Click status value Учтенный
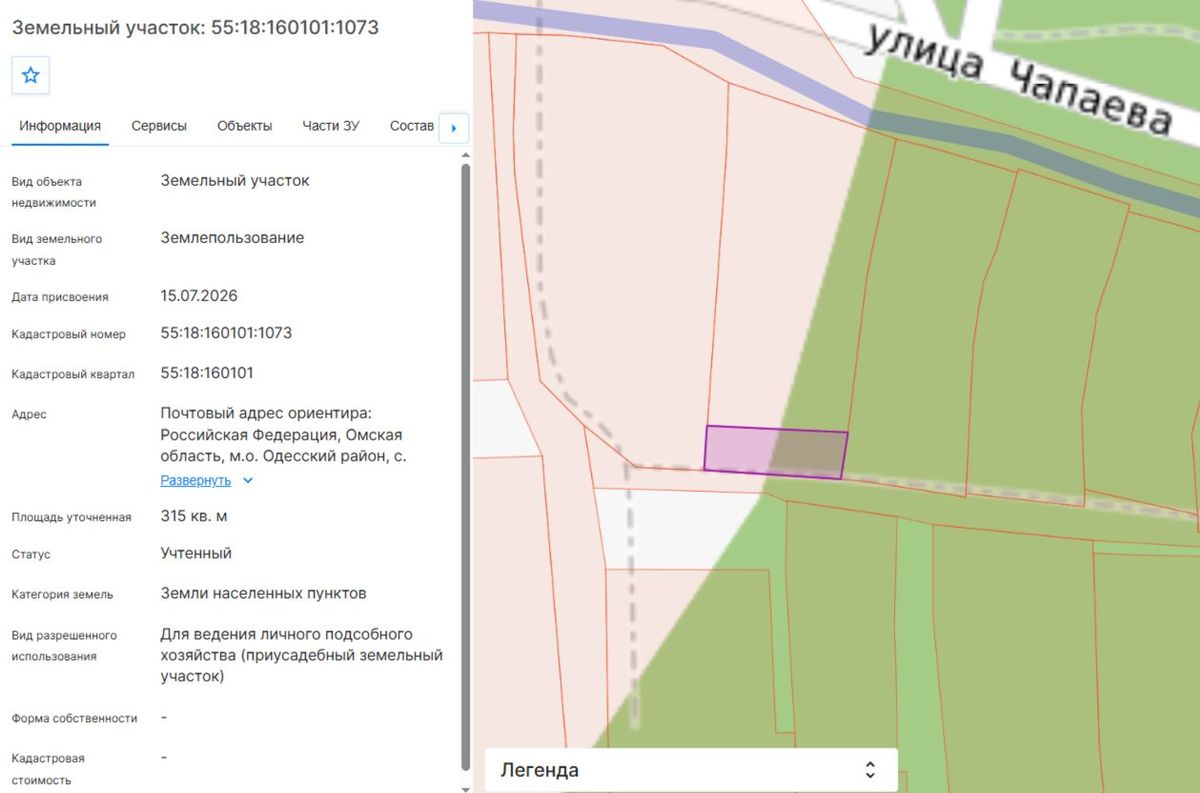Viewport: 1200px width, 793px height. (x=196, y=553)
